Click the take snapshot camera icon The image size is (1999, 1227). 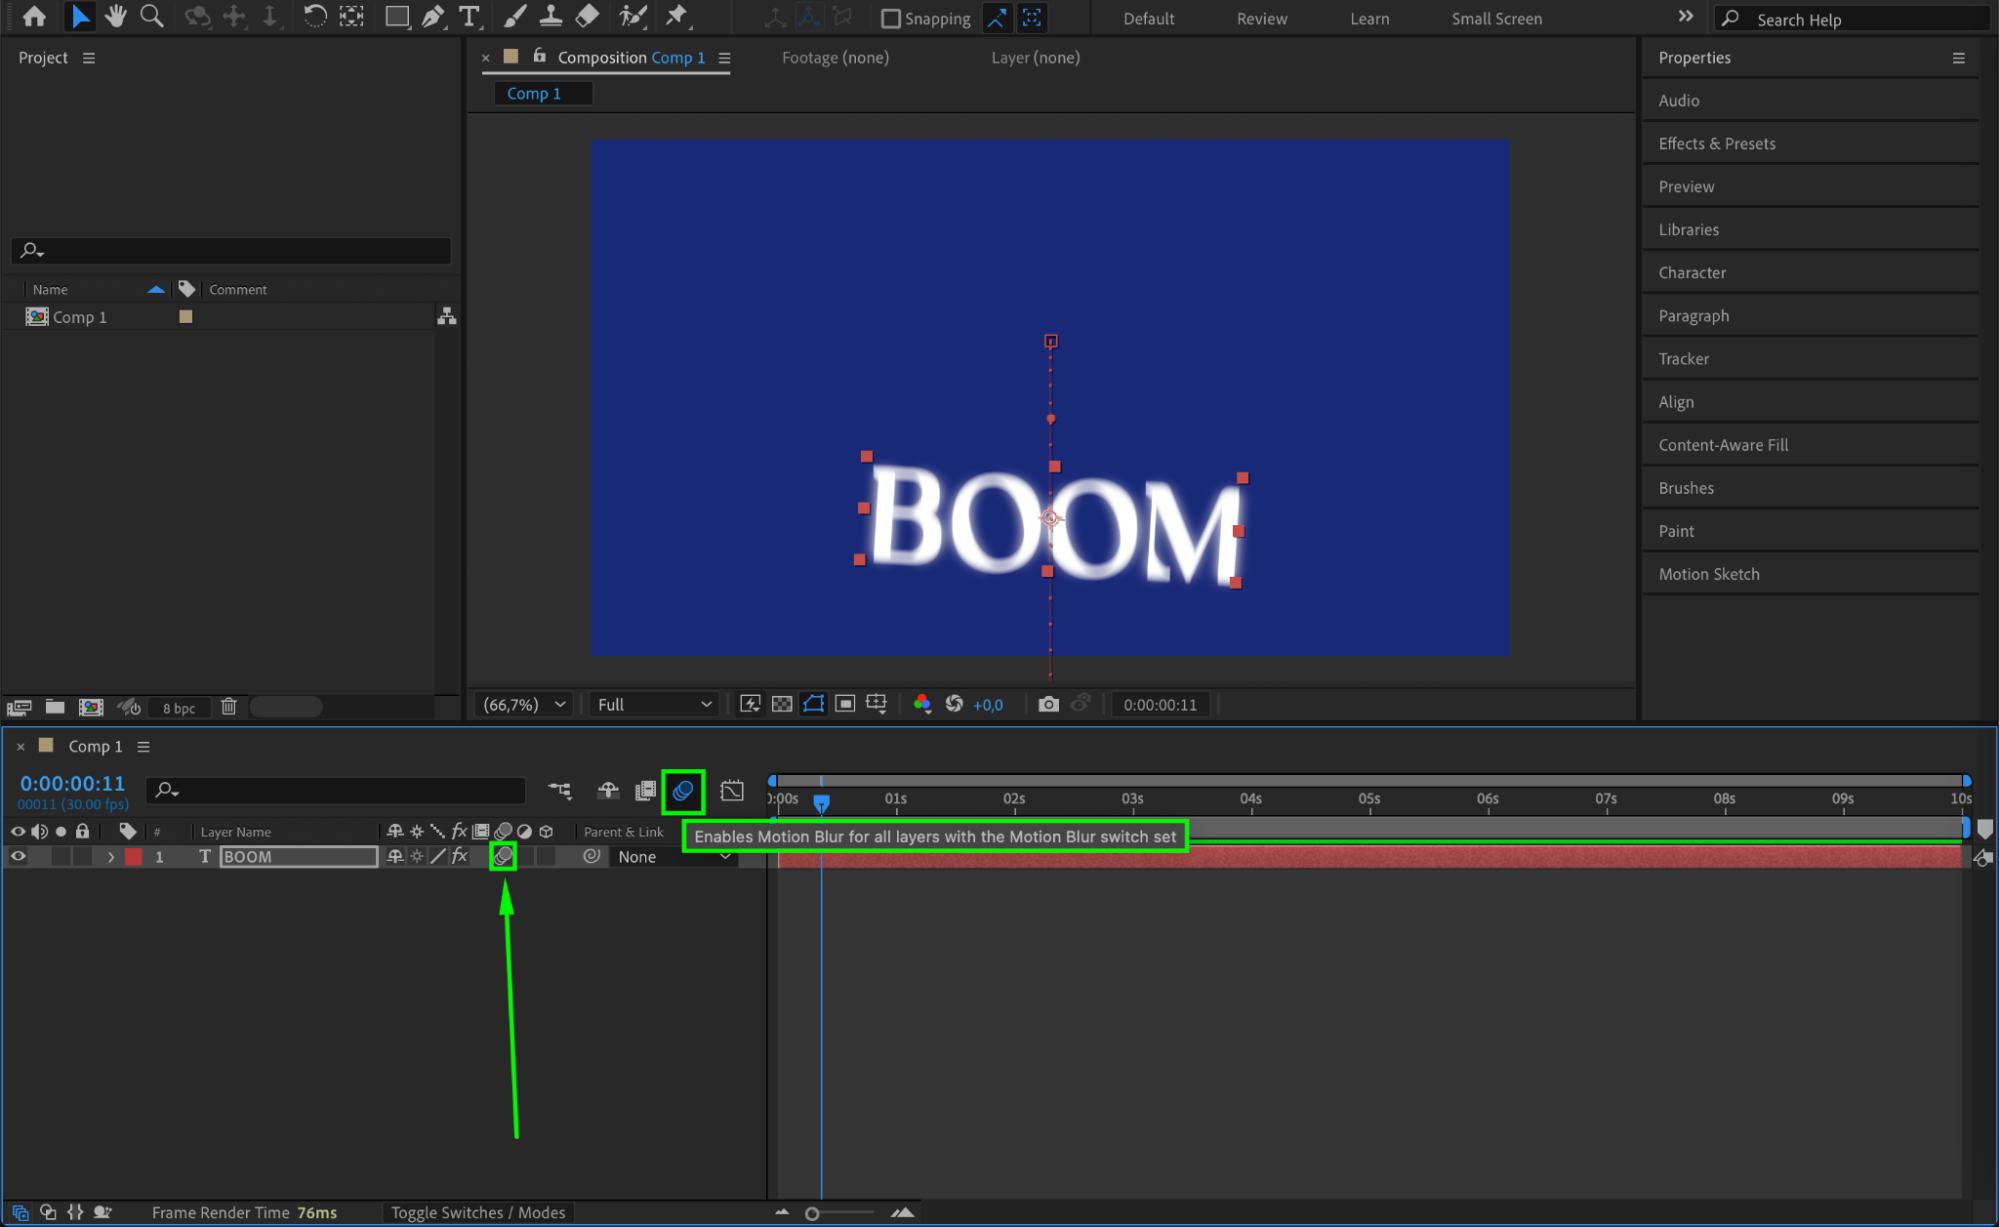pyautogui.click(x=1047, y=704)
